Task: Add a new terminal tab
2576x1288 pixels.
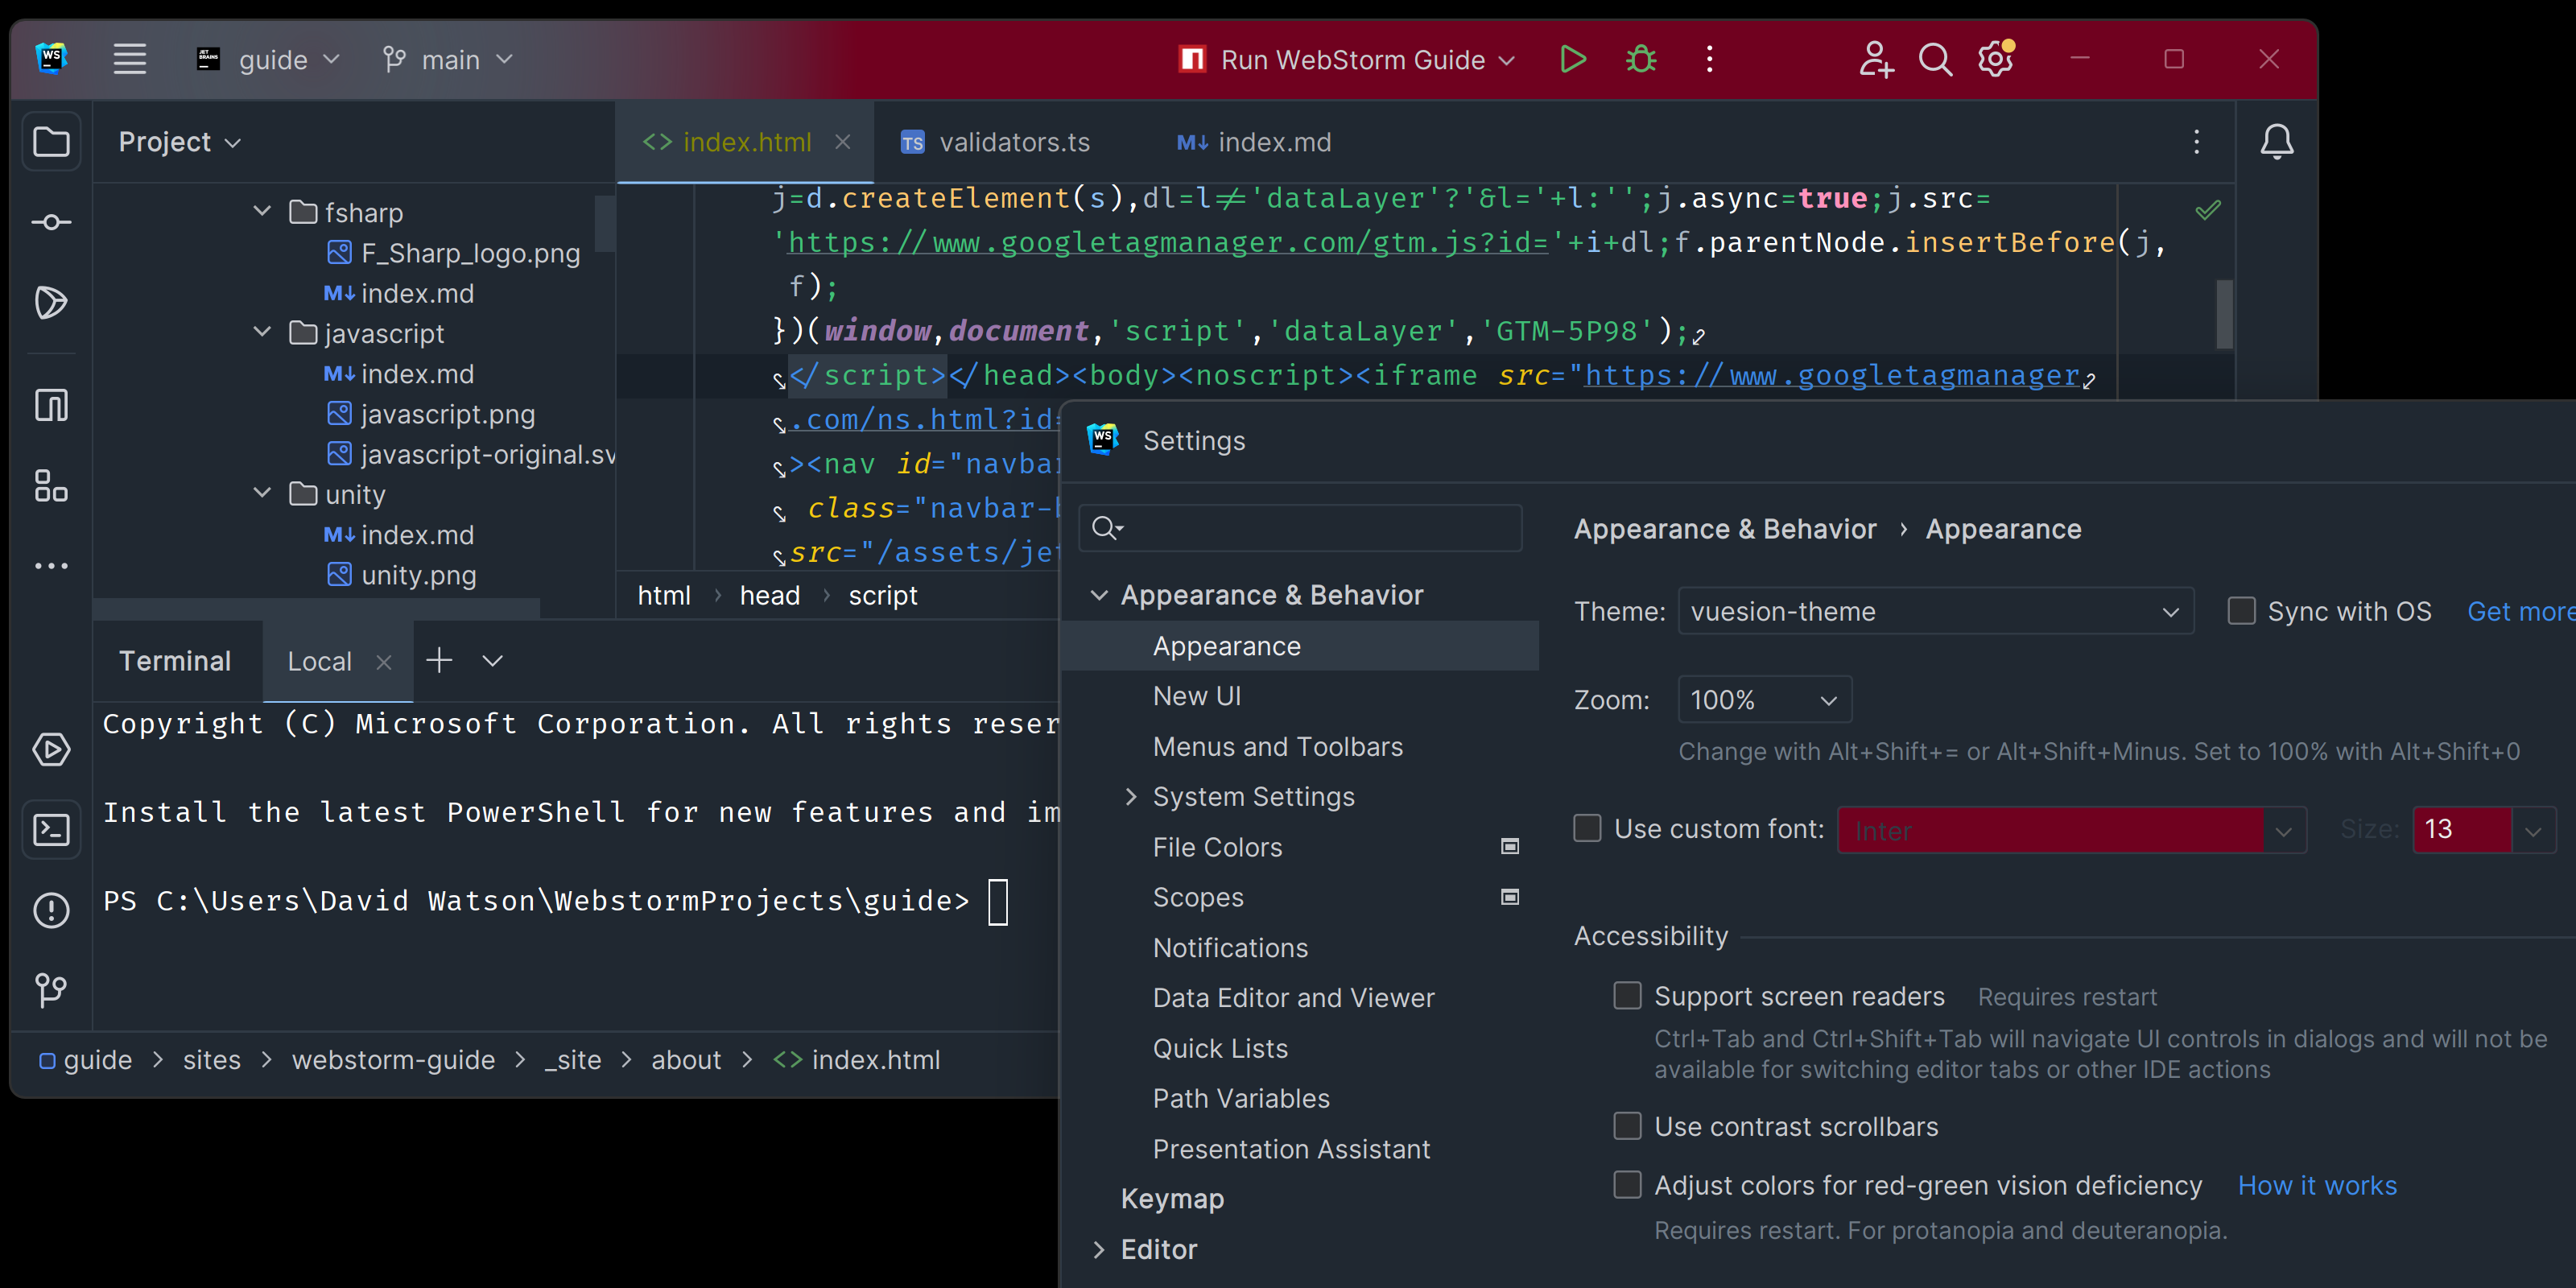Action: [x=439, y=660]
